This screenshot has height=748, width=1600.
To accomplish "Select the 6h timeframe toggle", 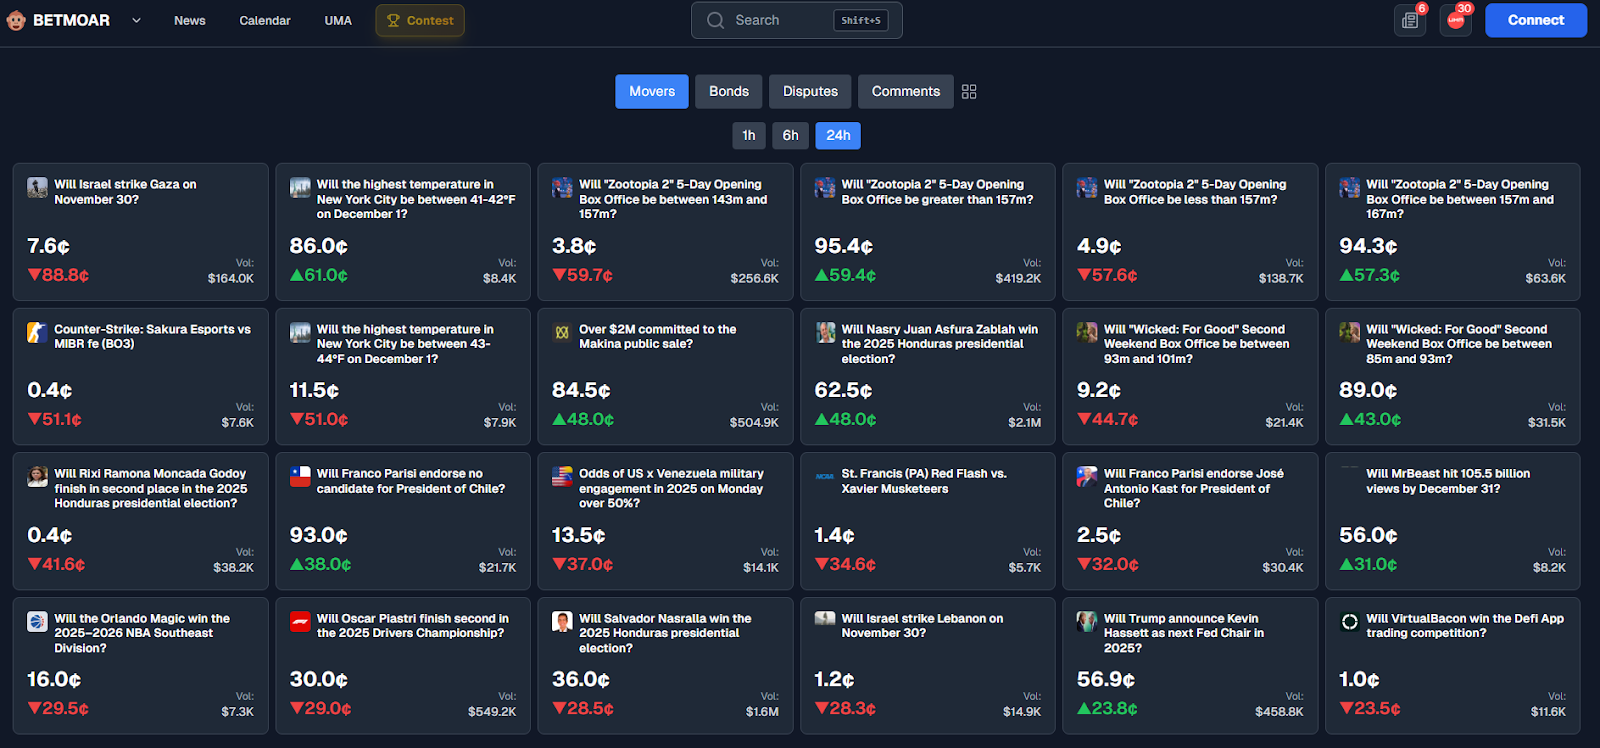I will point(790,135).
